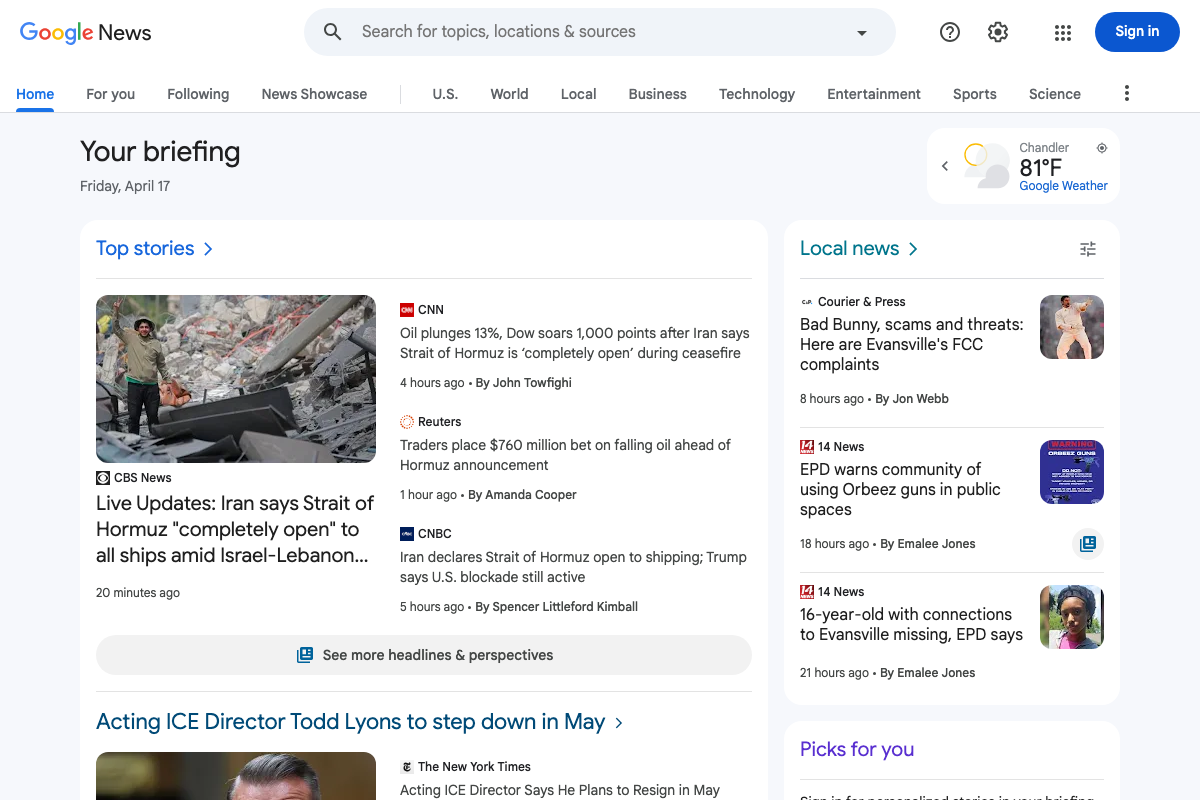Open the For you tab
Image resolution: width=1200 pixels, height=800 pixels.
tap(110, 94)
